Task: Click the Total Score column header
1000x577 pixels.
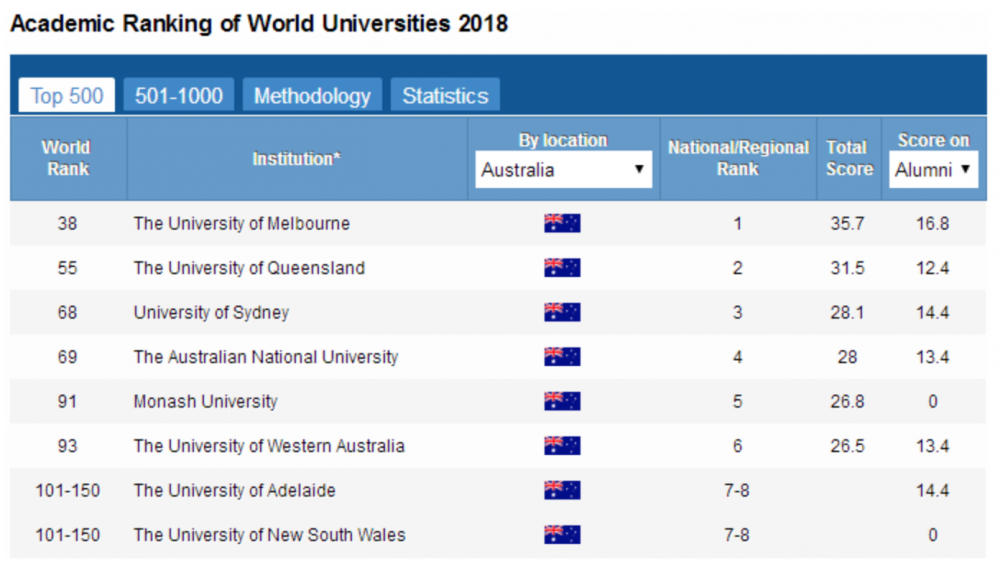Action: [x=849, y=158]
